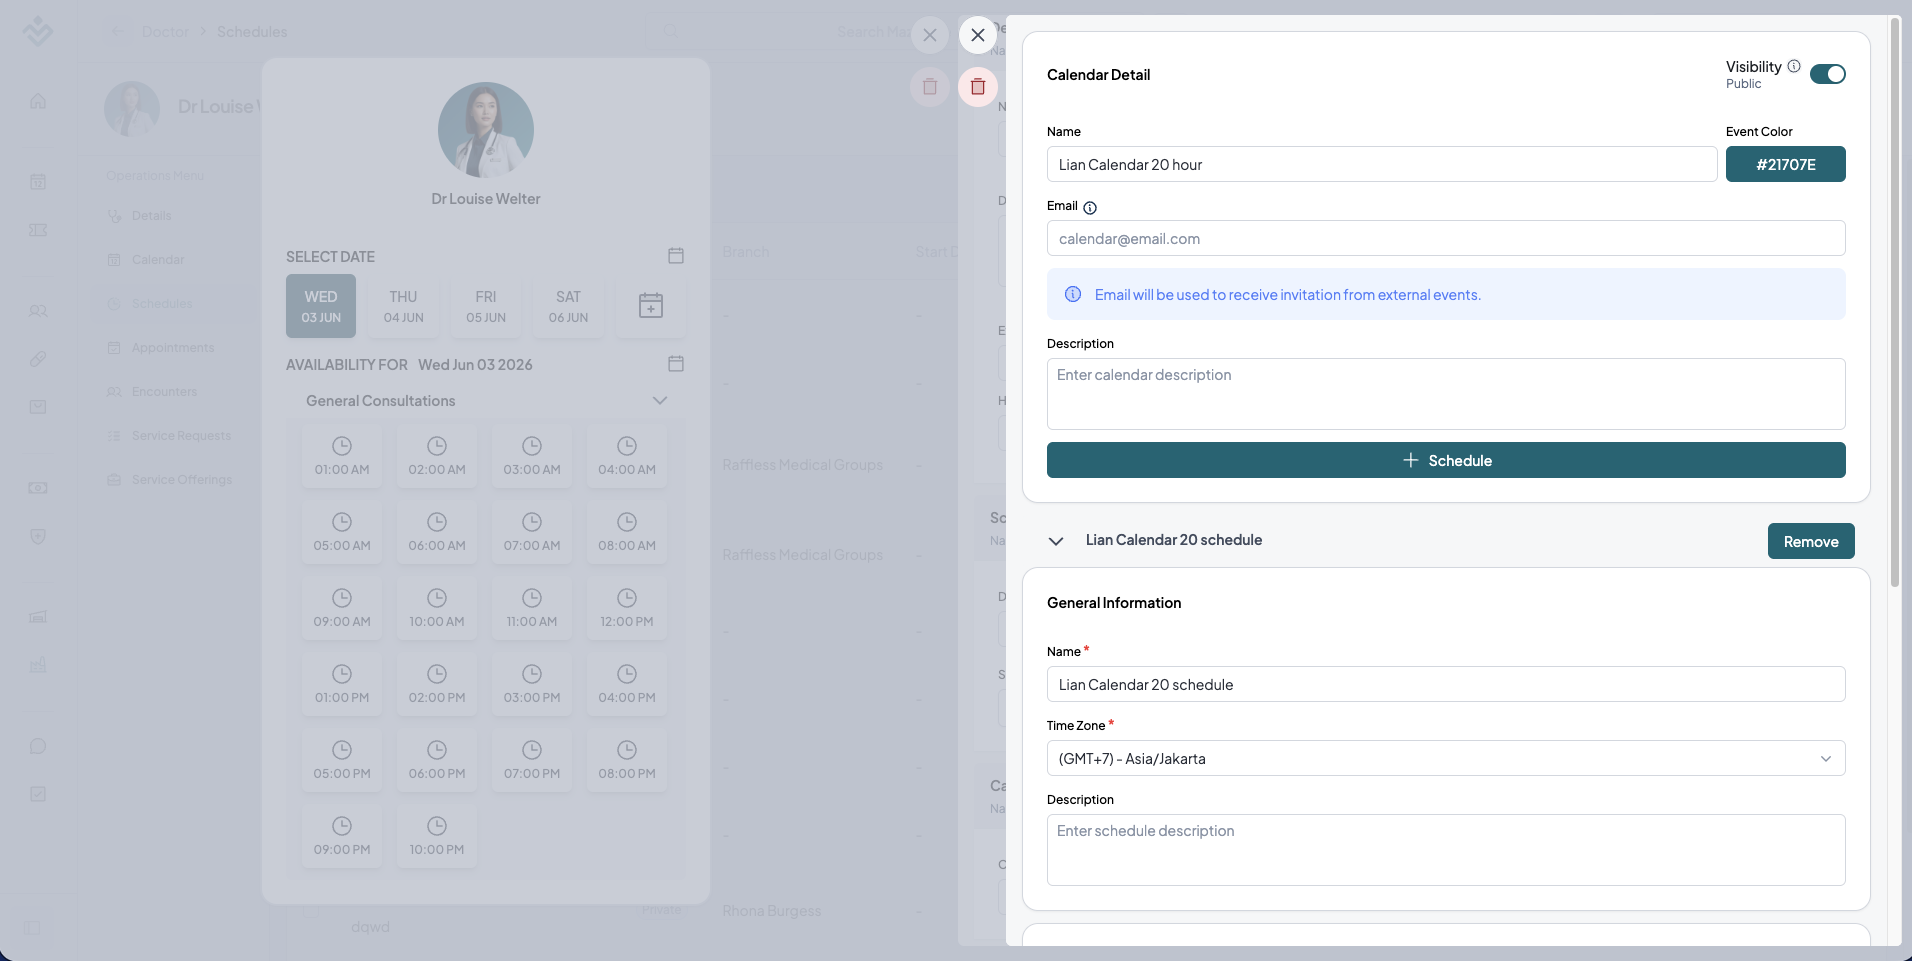Viewport: 1912px width, 961px height.
Task: Select Saturday 06 JUN date
Action: [x=568, y=306]
